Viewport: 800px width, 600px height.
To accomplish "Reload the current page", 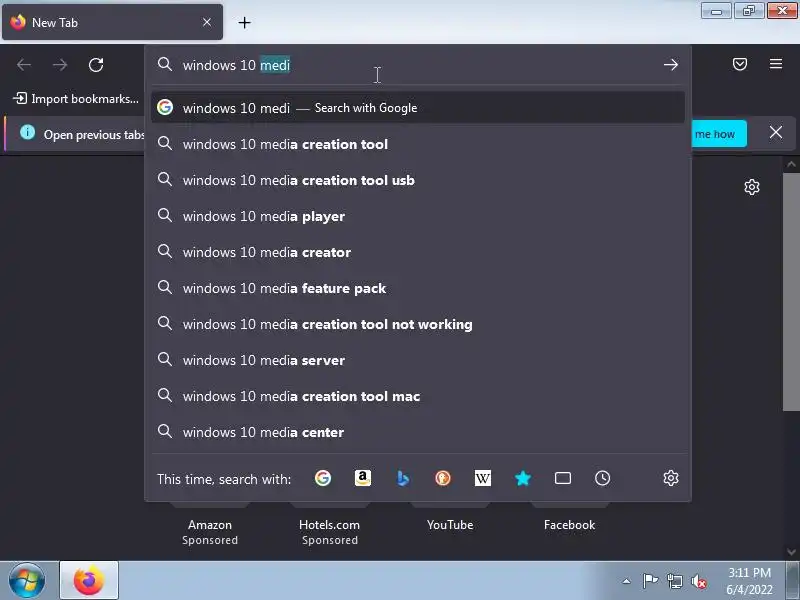I will tap(96, 65).
